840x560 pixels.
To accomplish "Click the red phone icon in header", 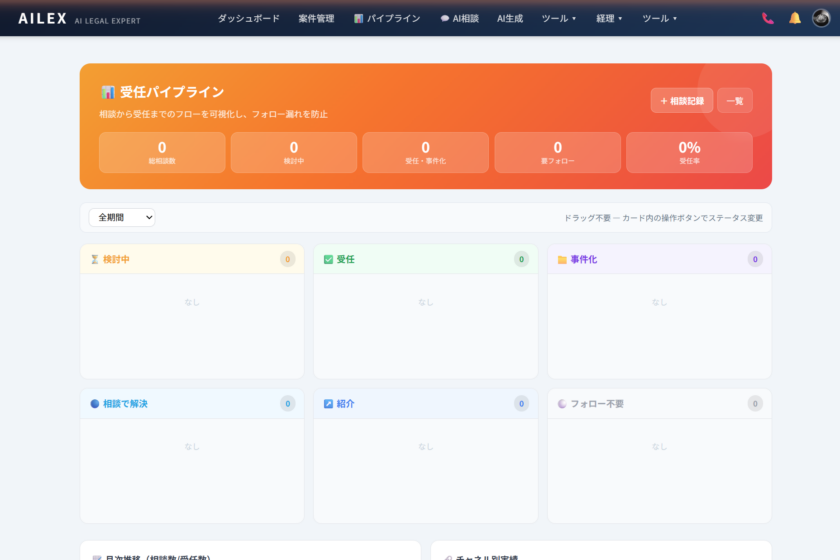I will [x=767, y=18].
